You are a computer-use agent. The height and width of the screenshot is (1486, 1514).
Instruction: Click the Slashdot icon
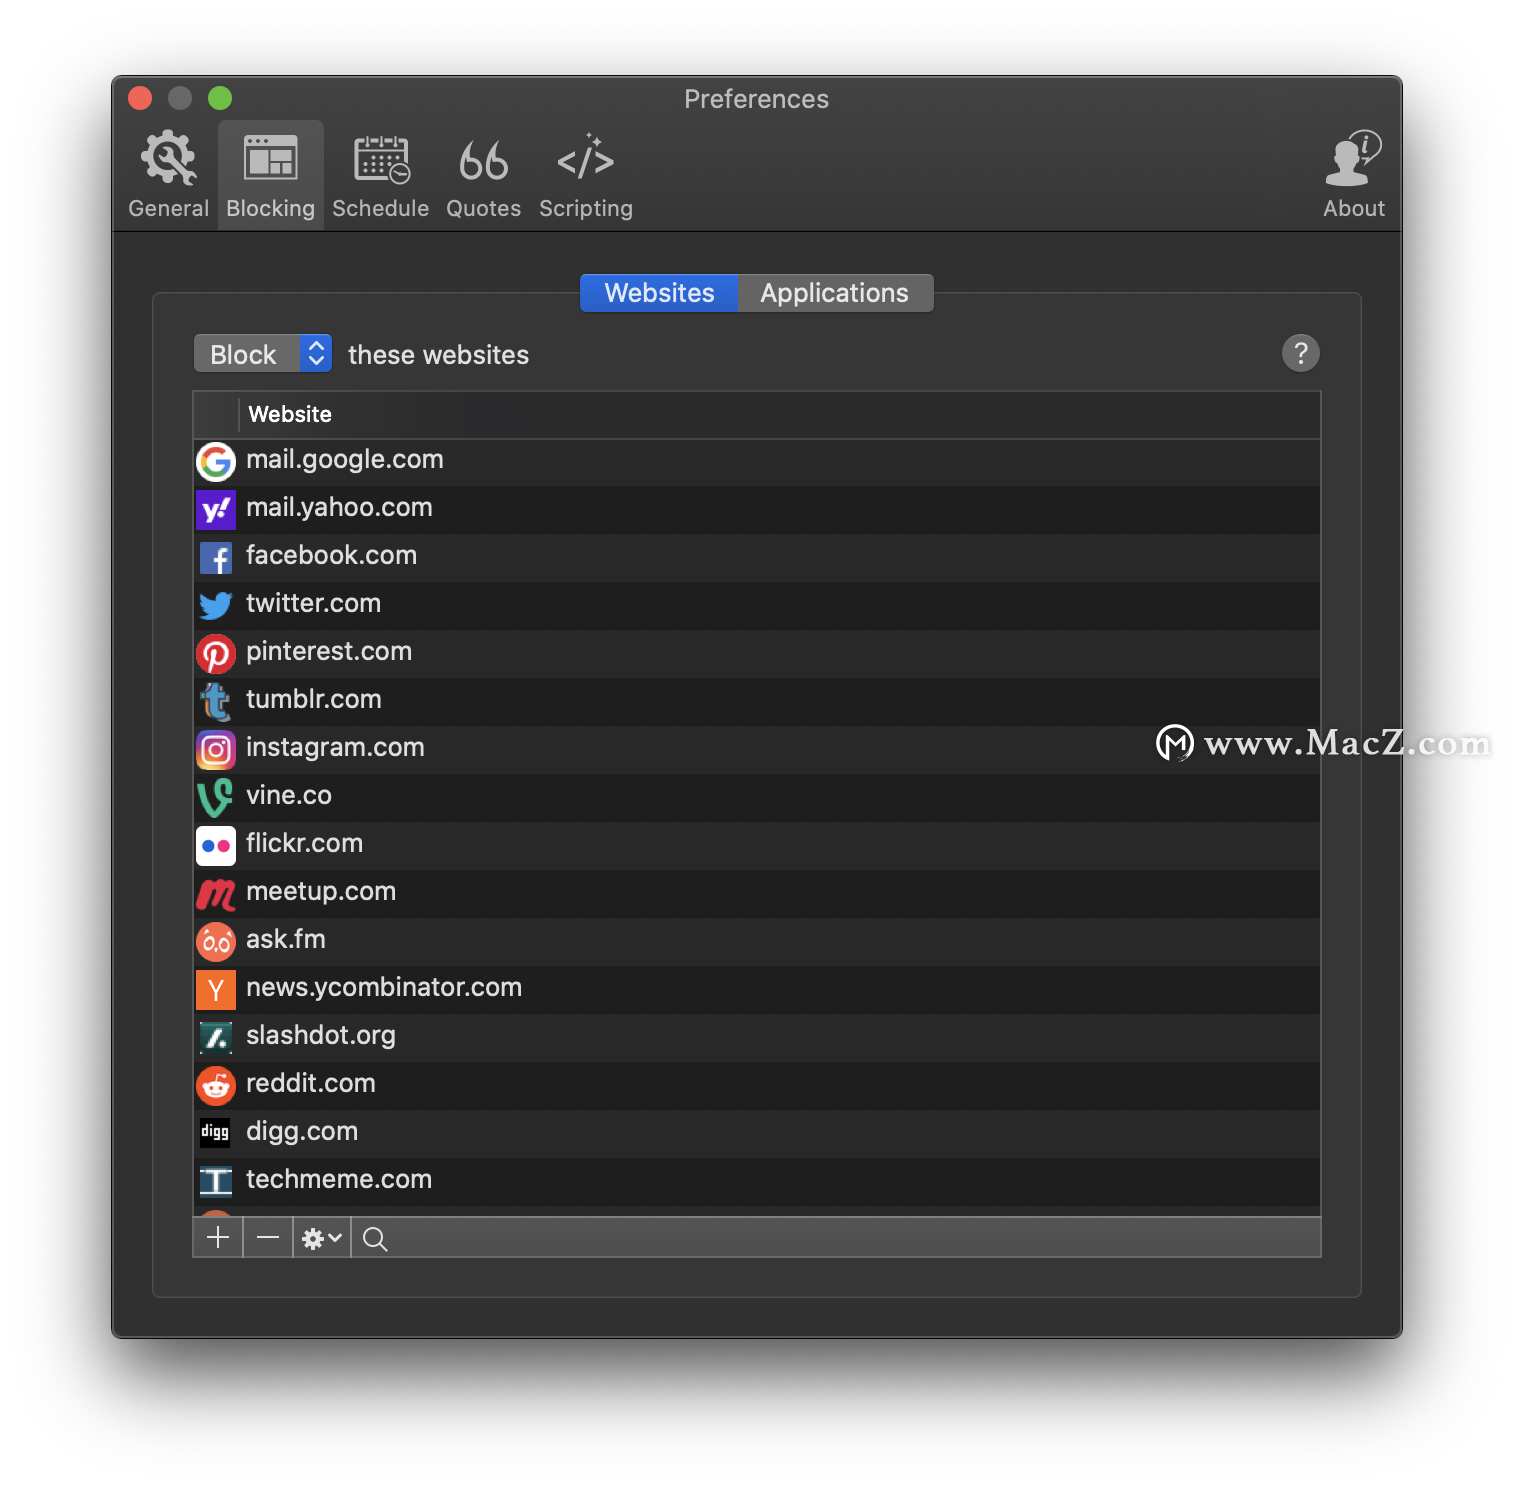coord(216,1037)
